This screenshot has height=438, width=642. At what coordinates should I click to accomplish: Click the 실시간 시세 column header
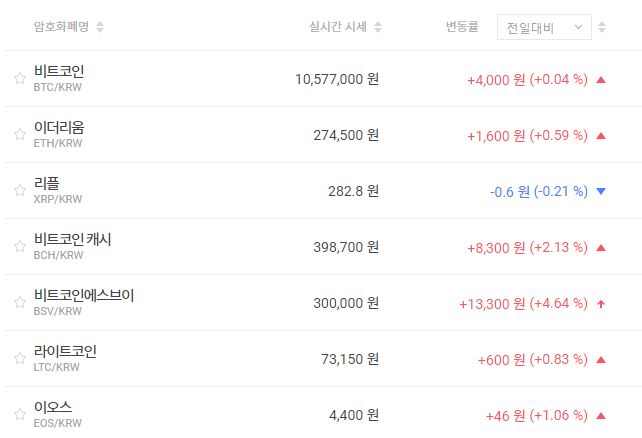tap(338, 27)
